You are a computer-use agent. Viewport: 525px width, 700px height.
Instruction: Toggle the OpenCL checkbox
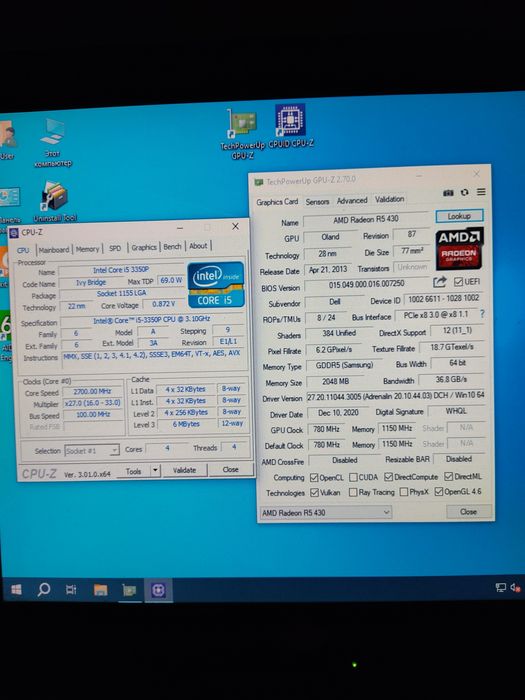314,477
